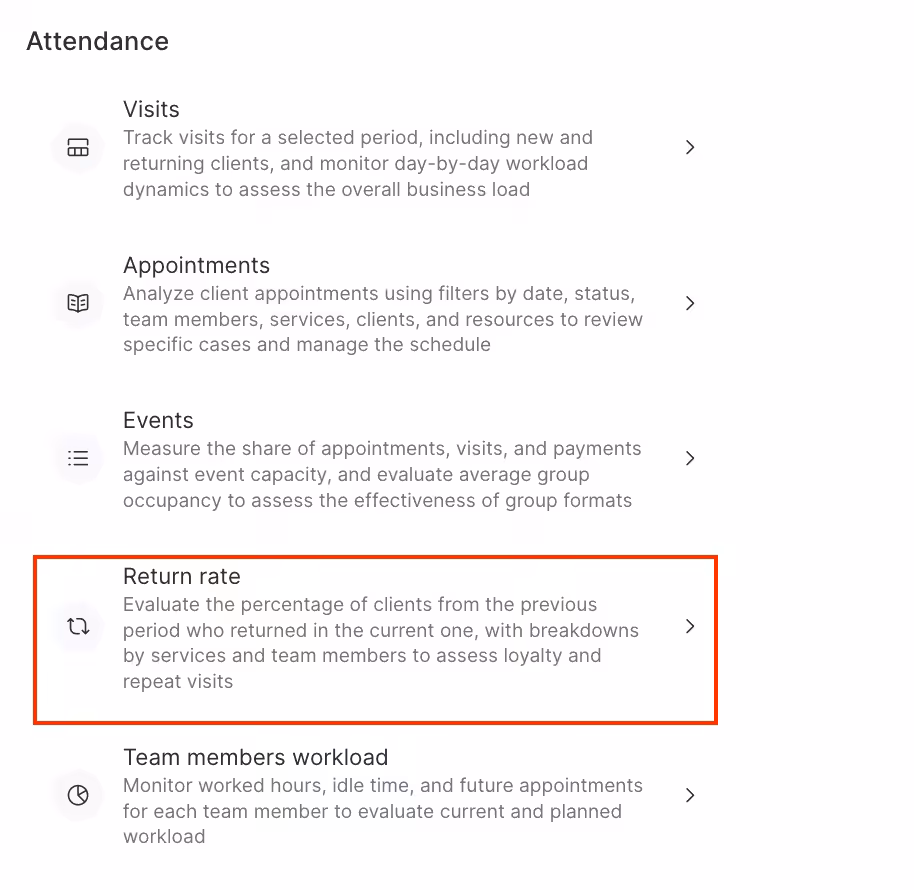Click the Team members workload chevron
The image size is (914, 890).
tap(690, 795)
